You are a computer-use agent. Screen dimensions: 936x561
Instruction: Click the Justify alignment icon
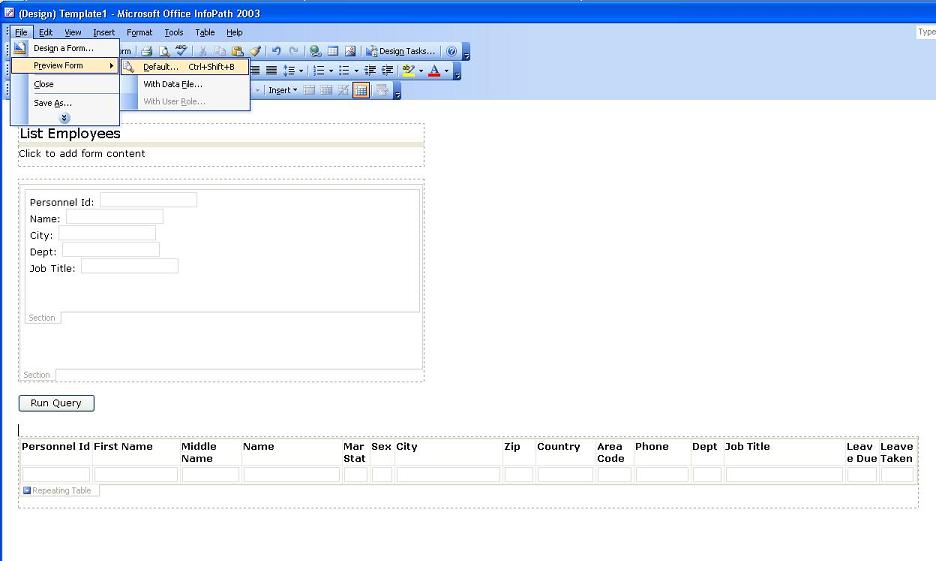271,70
